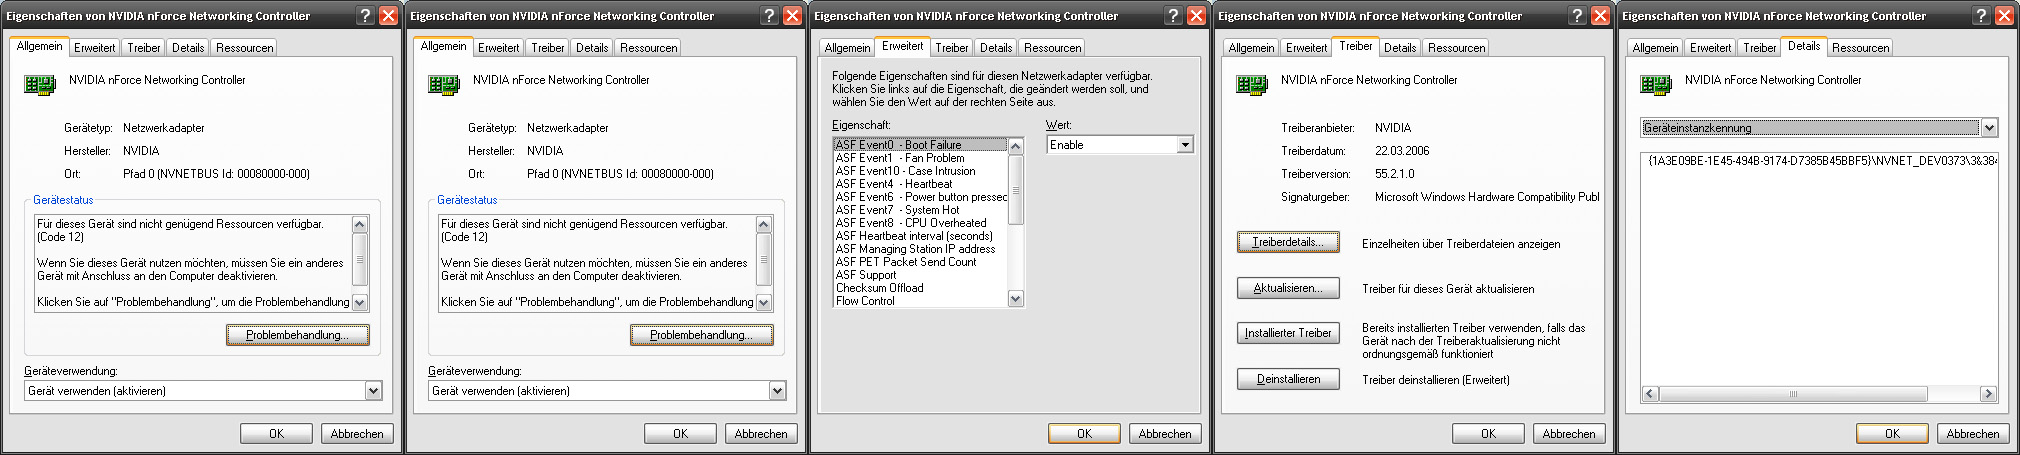This screenshot has width=2020, height=455.
Task: Select the ASF Support property
Action: click(920, 275)
